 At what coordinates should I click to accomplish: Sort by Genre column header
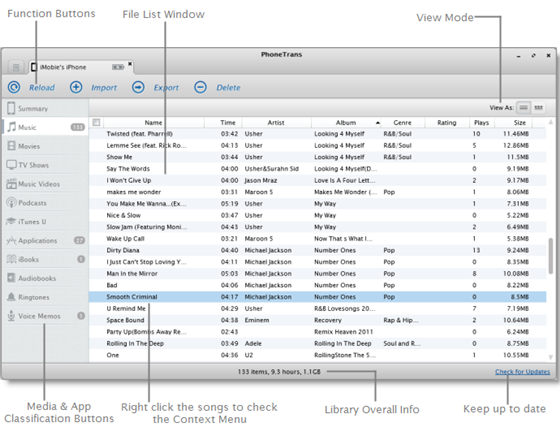pos(402,122)
